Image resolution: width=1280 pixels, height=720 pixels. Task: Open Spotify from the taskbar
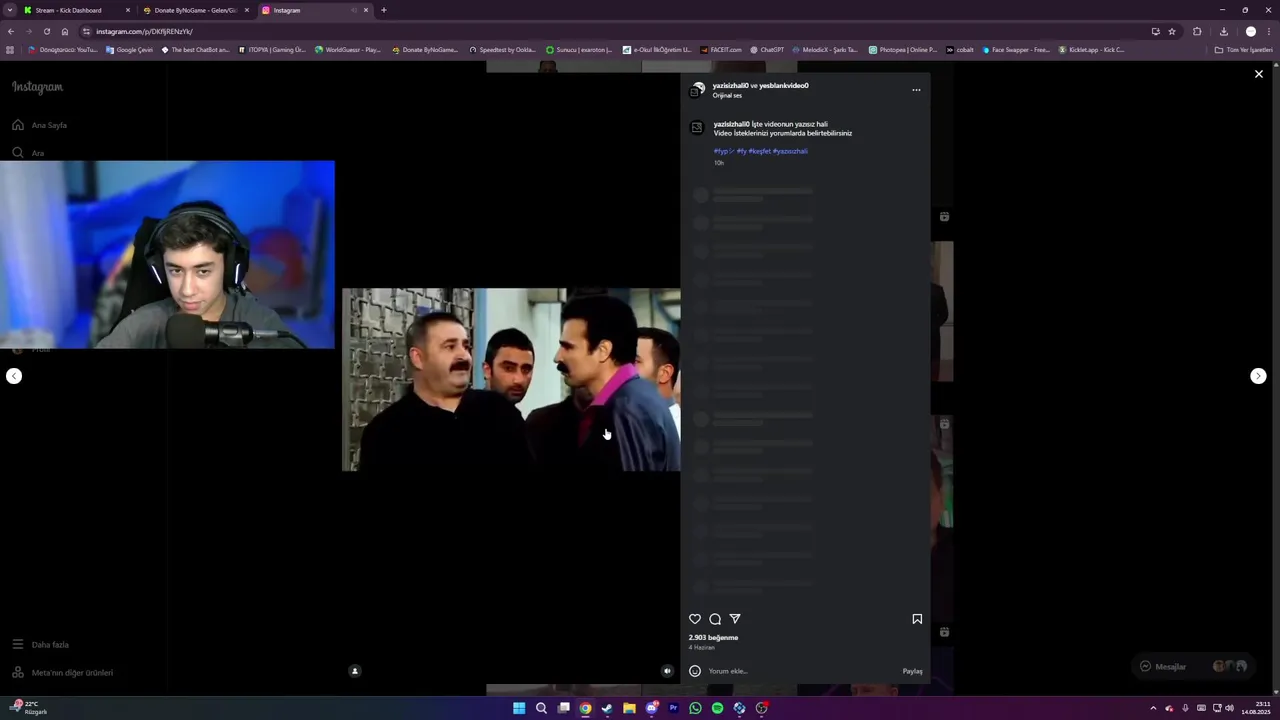pyautogui.click(x=717, y=708)
